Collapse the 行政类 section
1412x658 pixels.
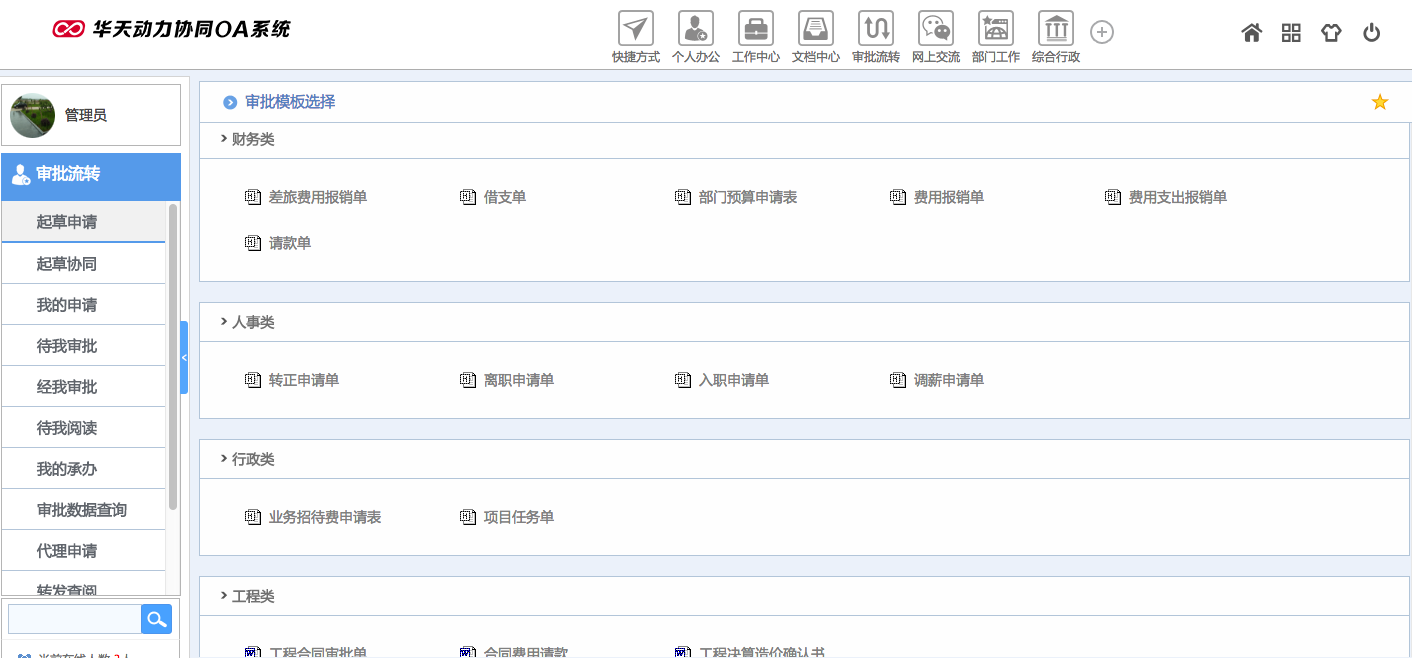[224, 459]
